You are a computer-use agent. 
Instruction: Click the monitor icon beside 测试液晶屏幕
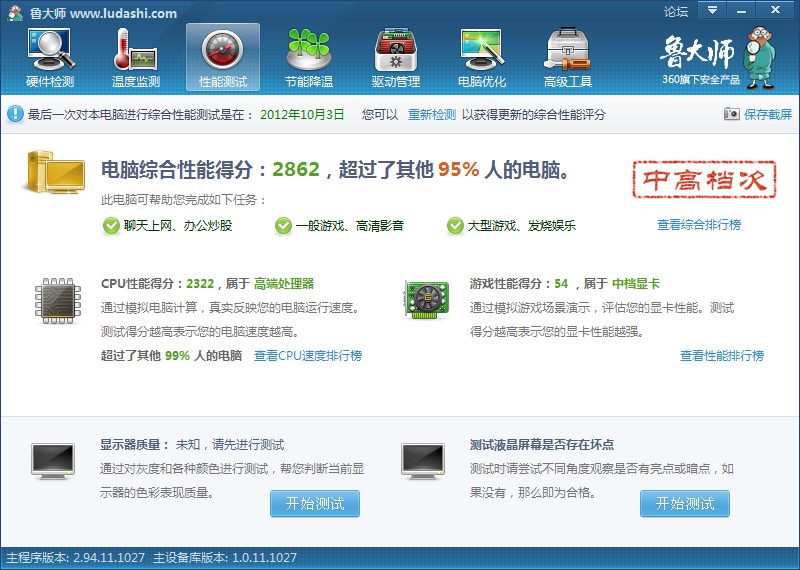[422, 461]
